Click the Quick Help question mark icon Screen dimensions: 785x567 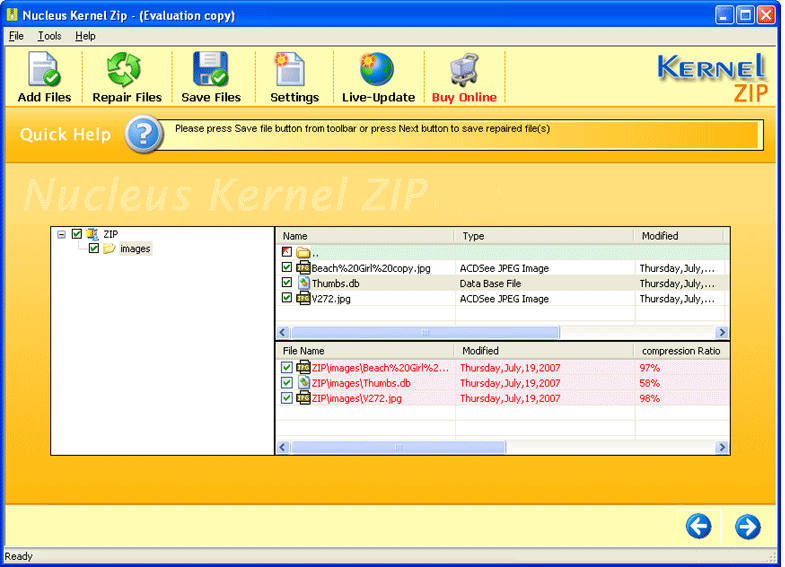(x=144, y=134)
